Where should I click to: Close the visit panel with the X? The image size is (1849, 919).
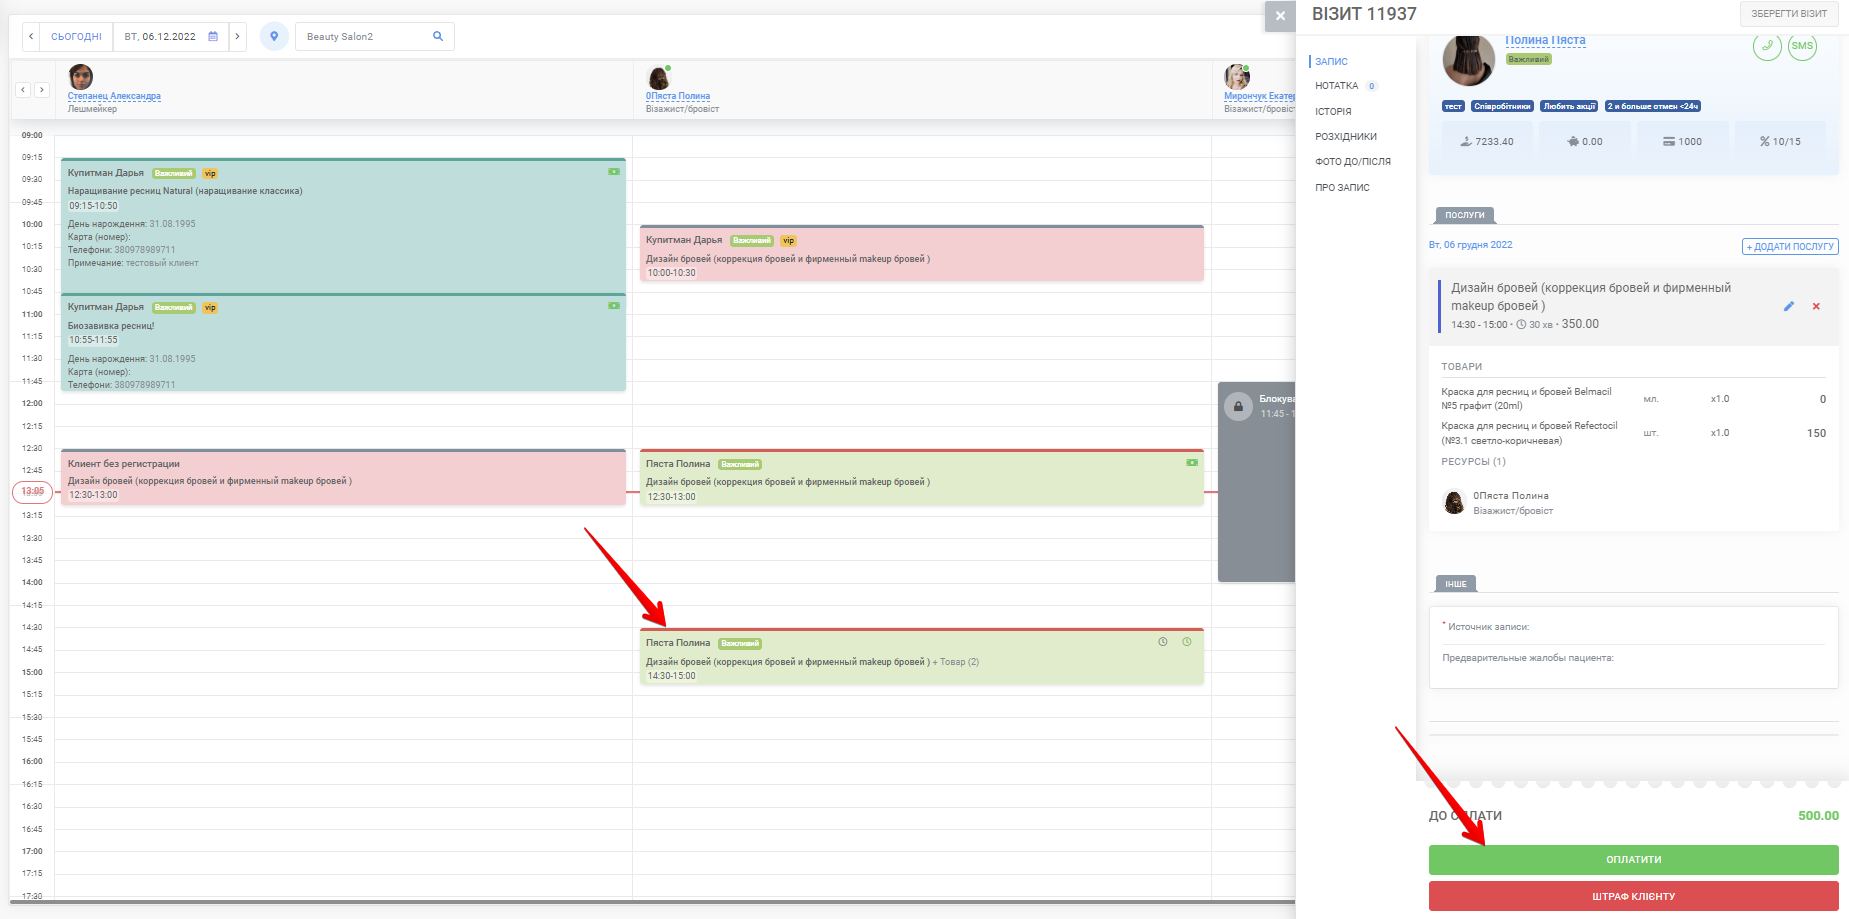(1280, 16)
